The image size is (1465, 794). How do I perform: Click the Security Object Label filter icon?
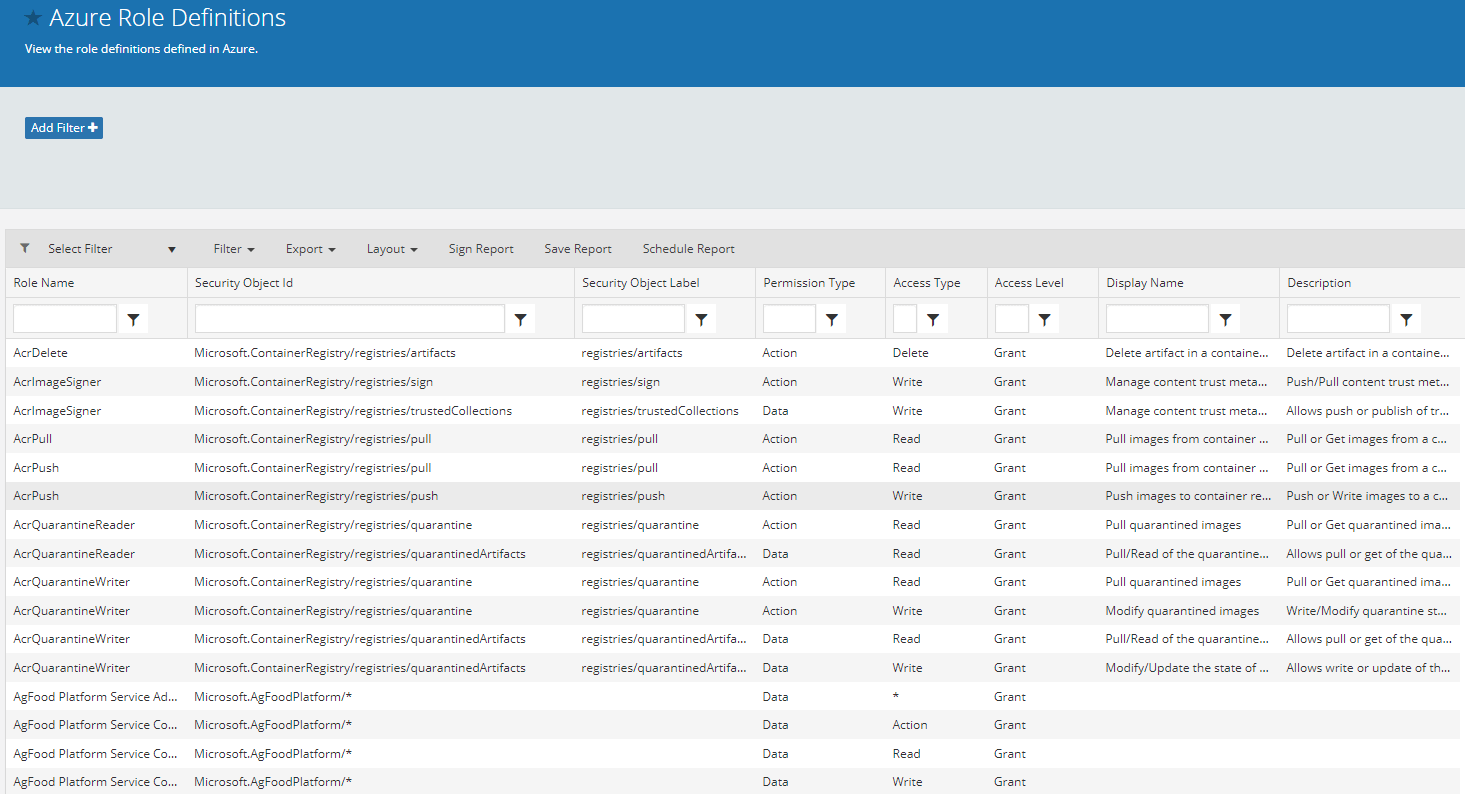click(x=702, y=319)
